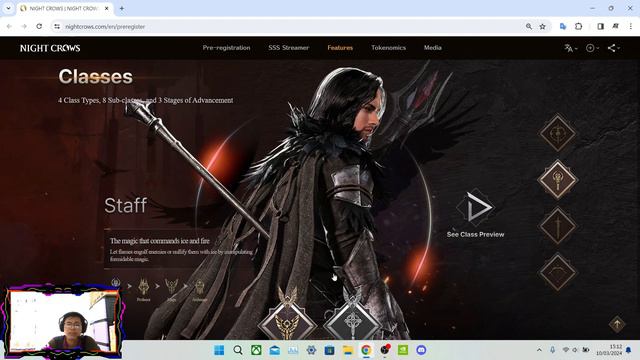Open the Features nav item
This screenshot has height=360, width=640.
point(340,48)
